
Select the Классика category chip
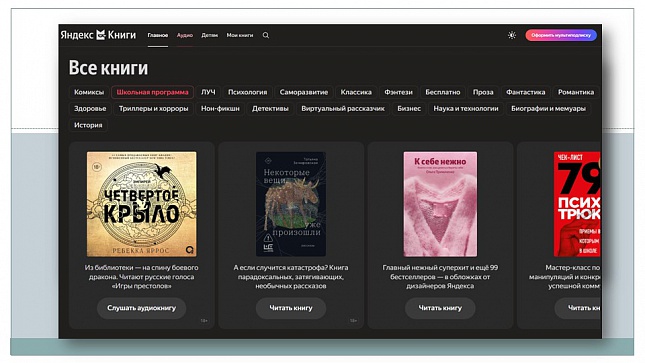[x=356, y=92]
